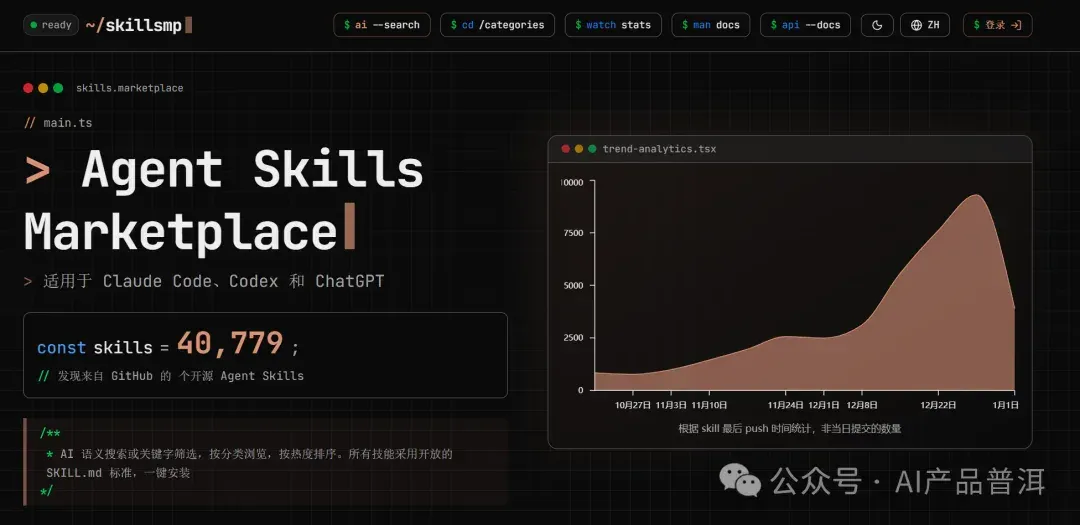Viewport: 1080px width, 525px height.
Task: Open api --docs navigation link
Action: click(x=805, y=25)
